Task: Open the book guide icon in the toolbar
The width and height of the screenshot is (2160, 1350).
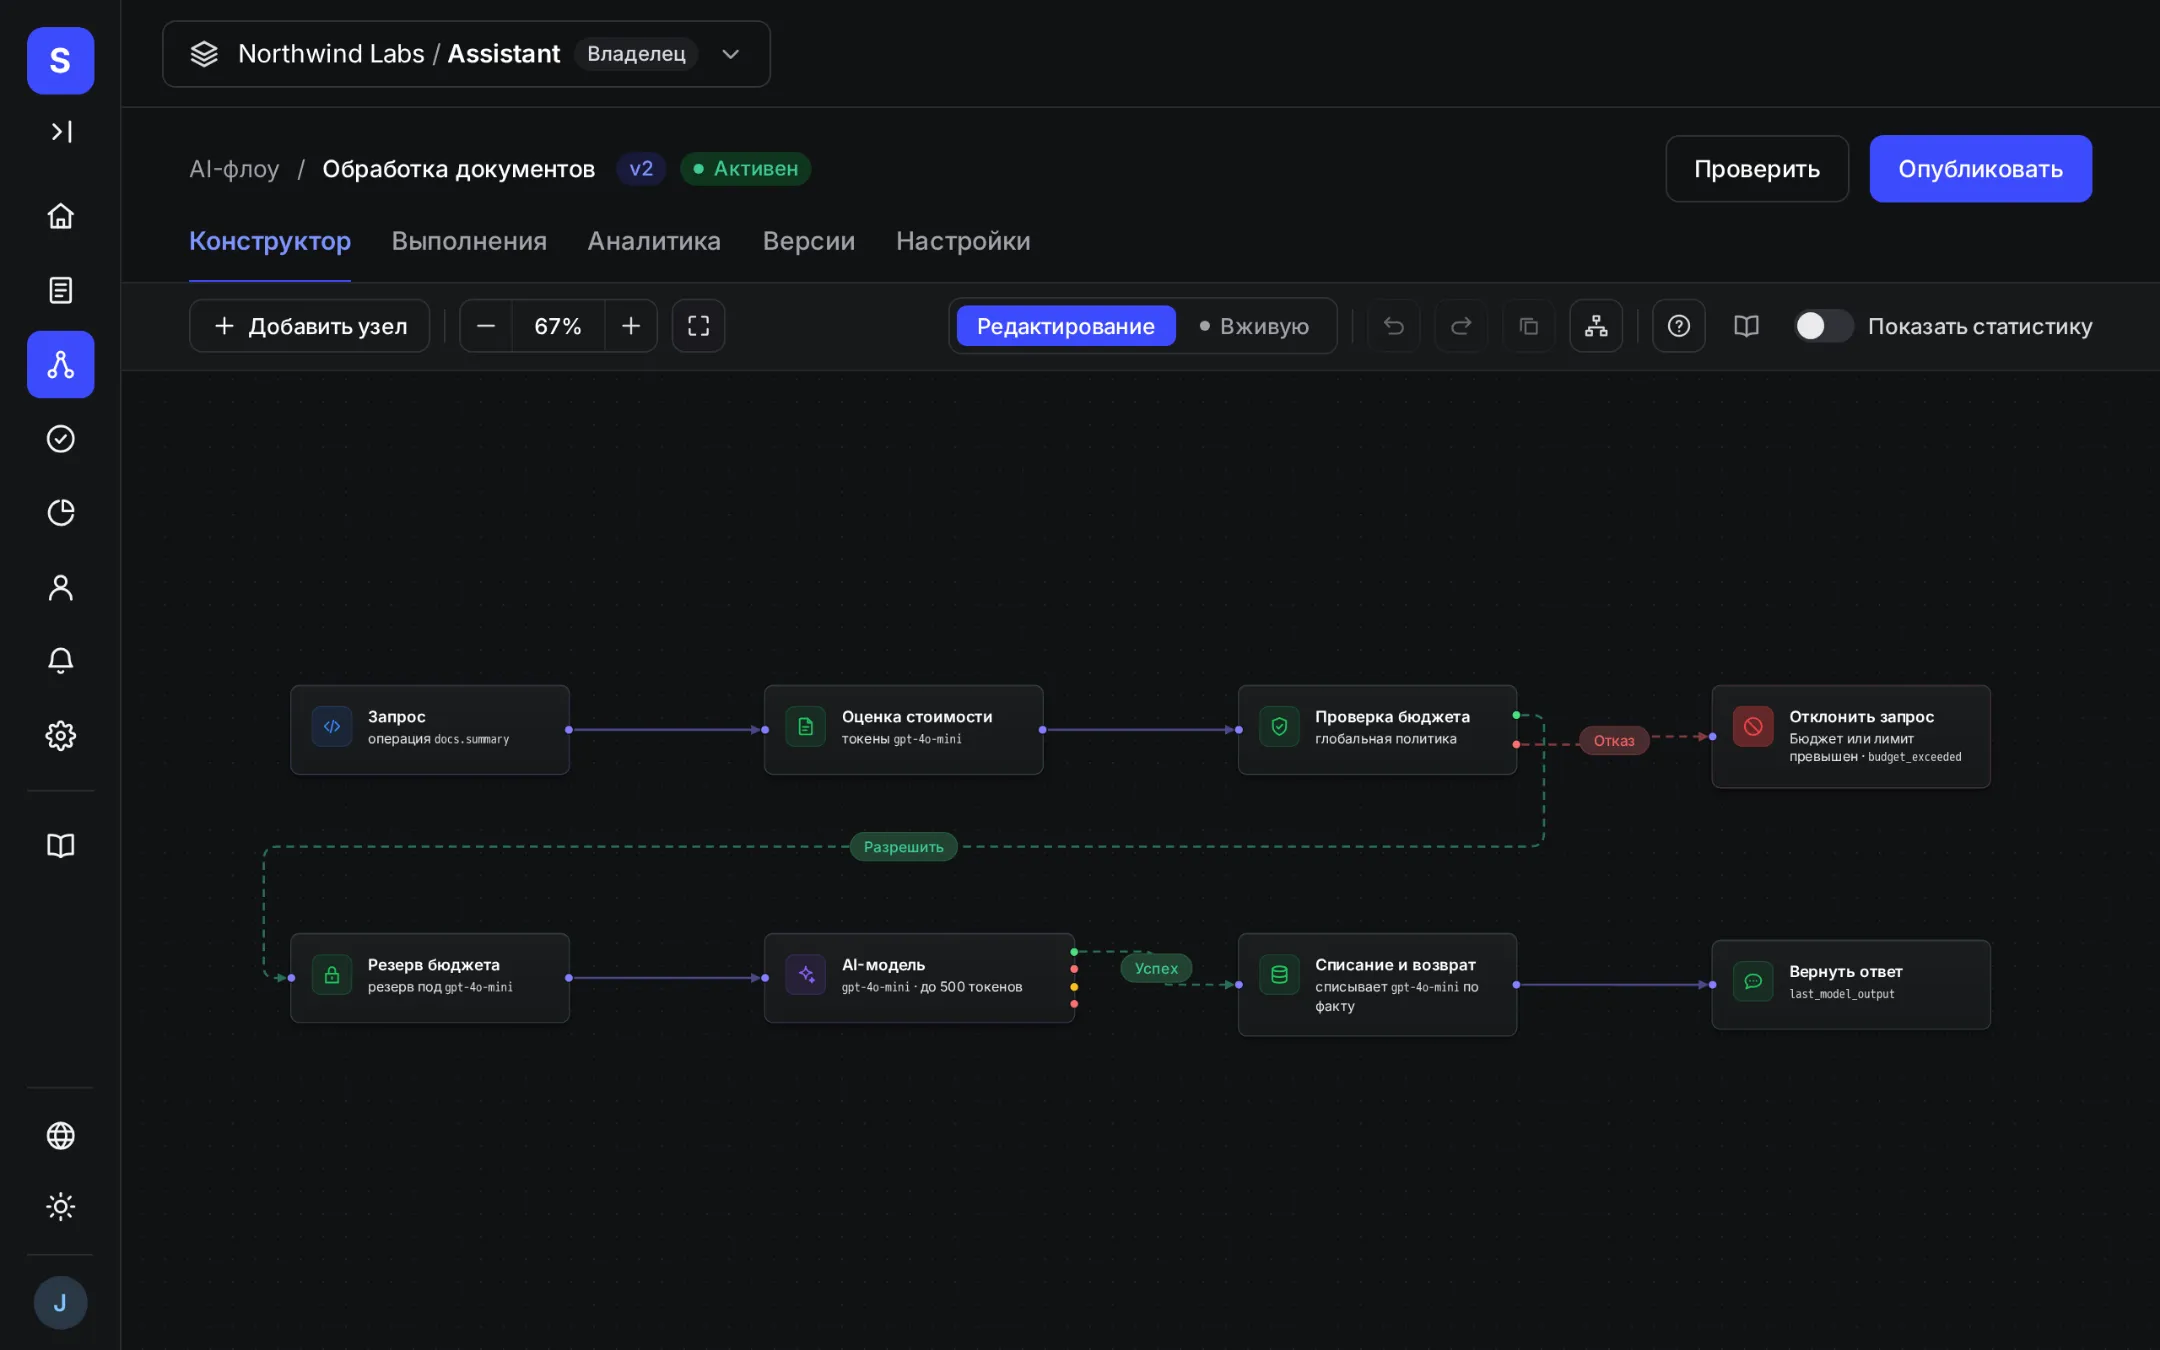Action: [1746, 326]
